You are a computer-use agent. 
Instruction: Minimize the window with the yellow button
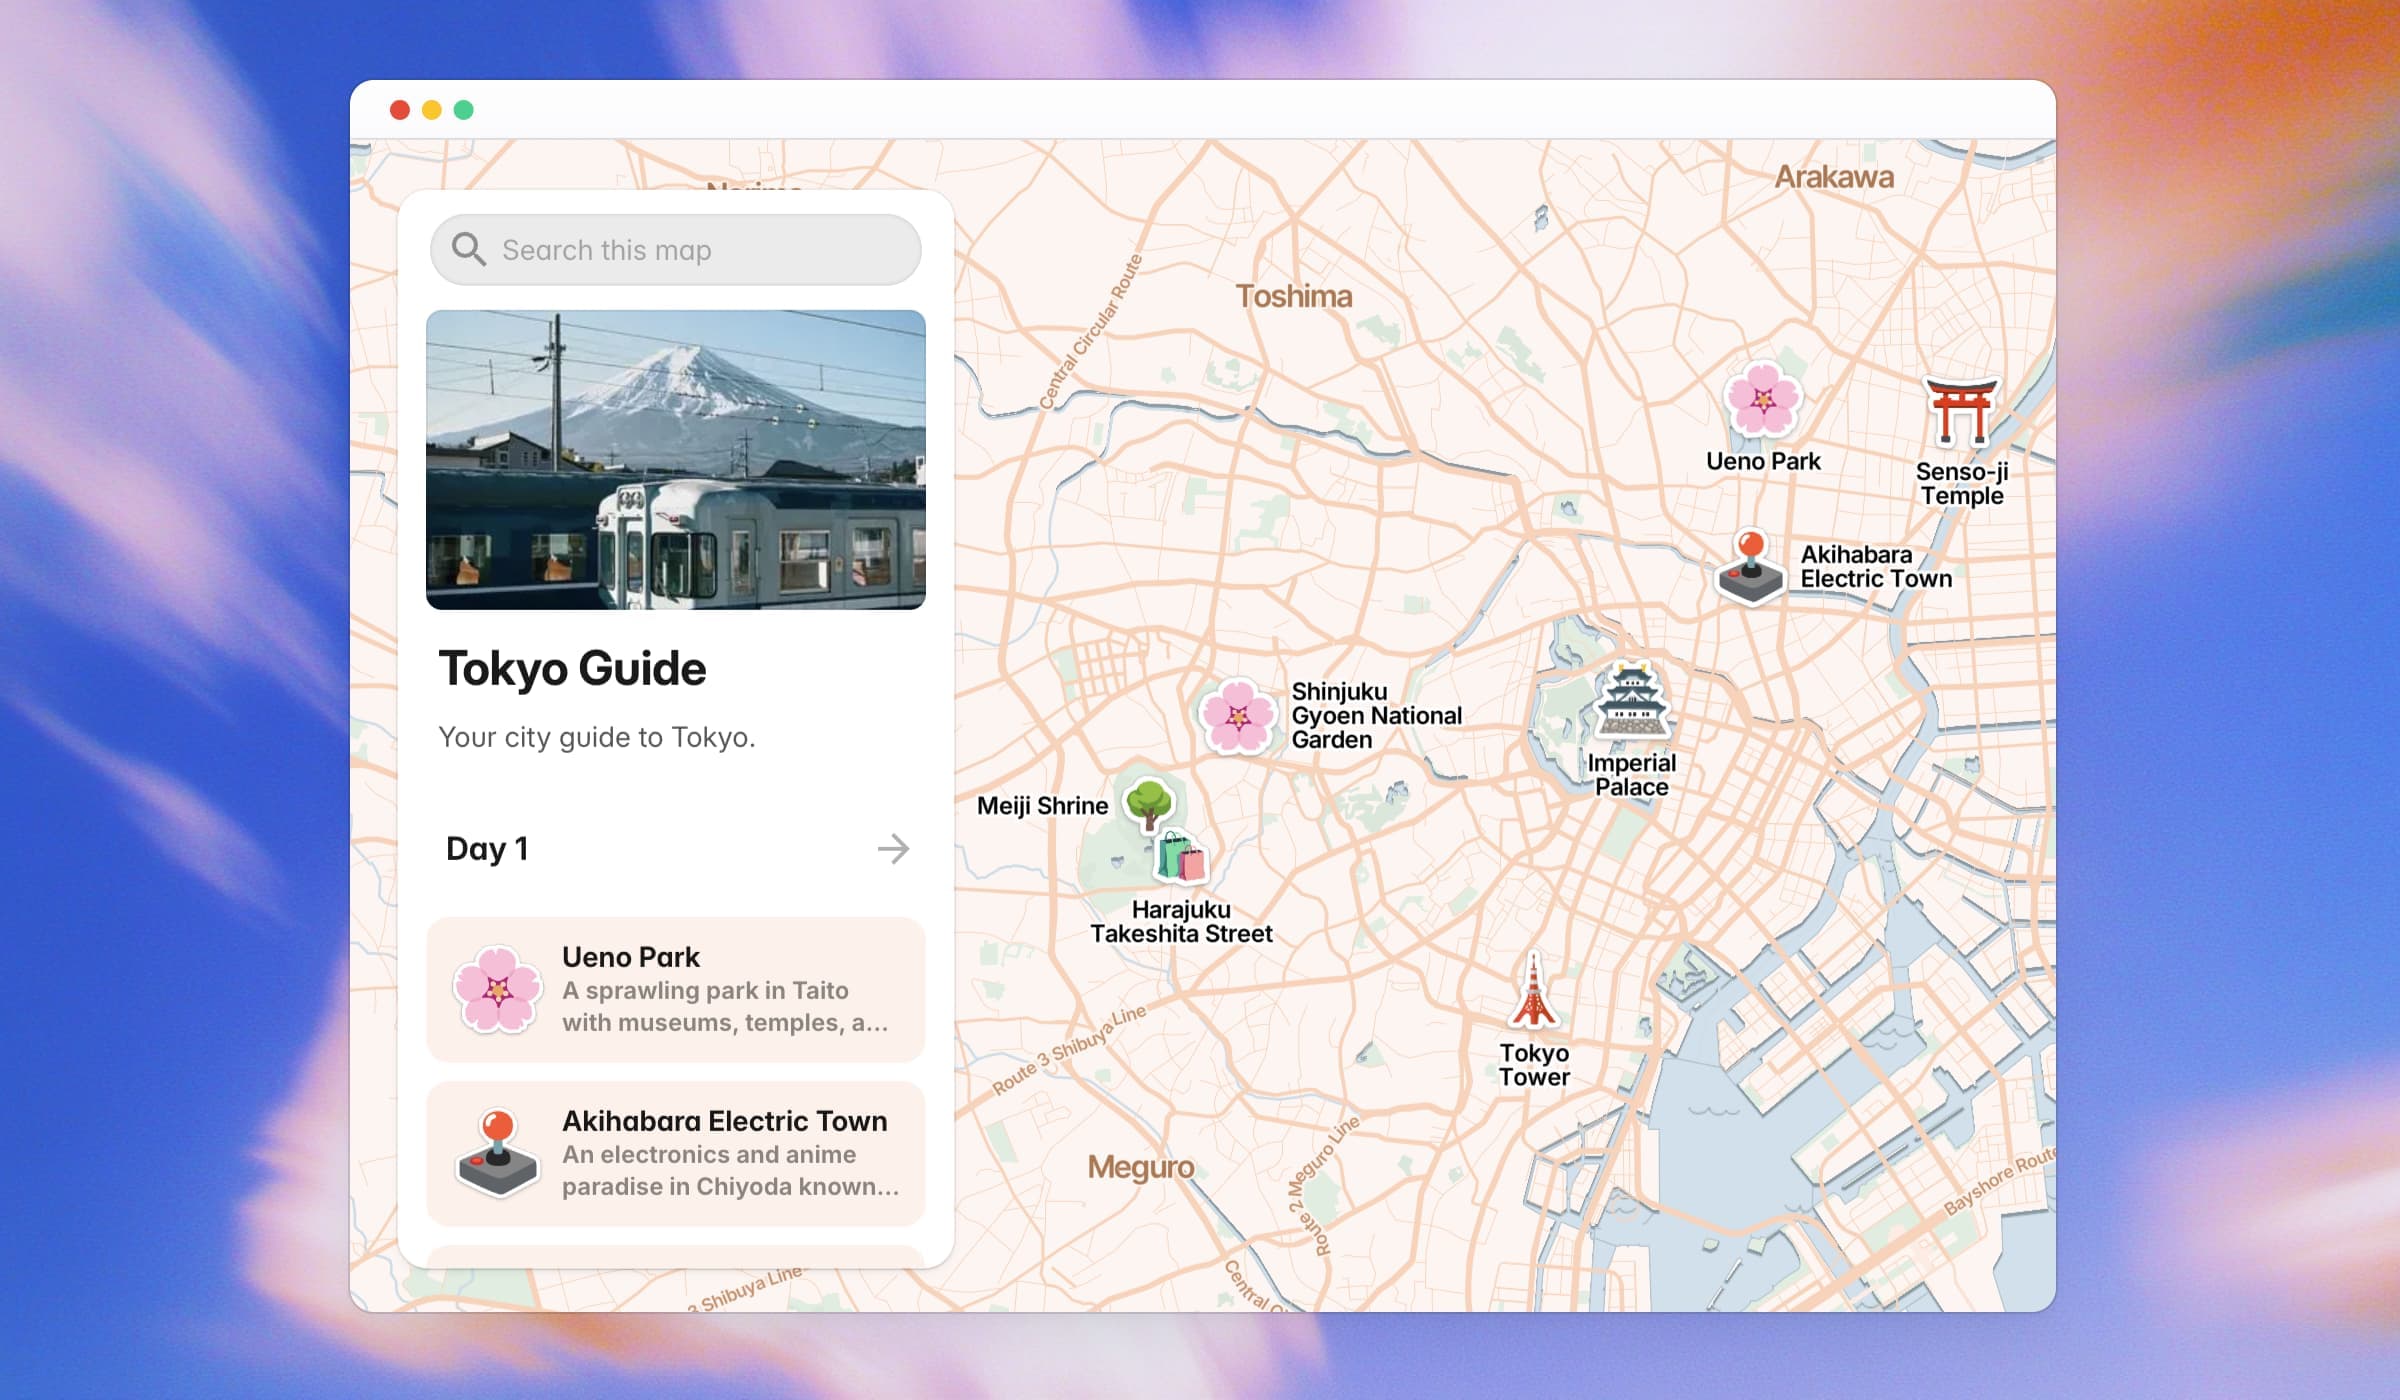(x=432, y=110)
